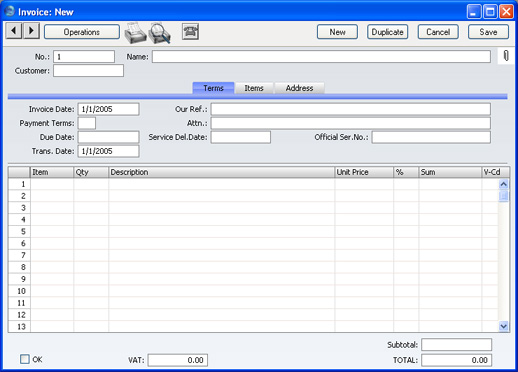Click the items grid scrollbar thumb
Viewport: 518px width, 372px height.
click(504, 196)
